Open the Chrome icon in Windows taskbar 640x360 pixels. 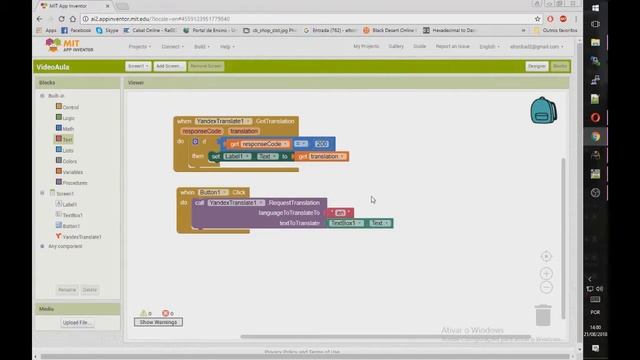click(596, 137)
